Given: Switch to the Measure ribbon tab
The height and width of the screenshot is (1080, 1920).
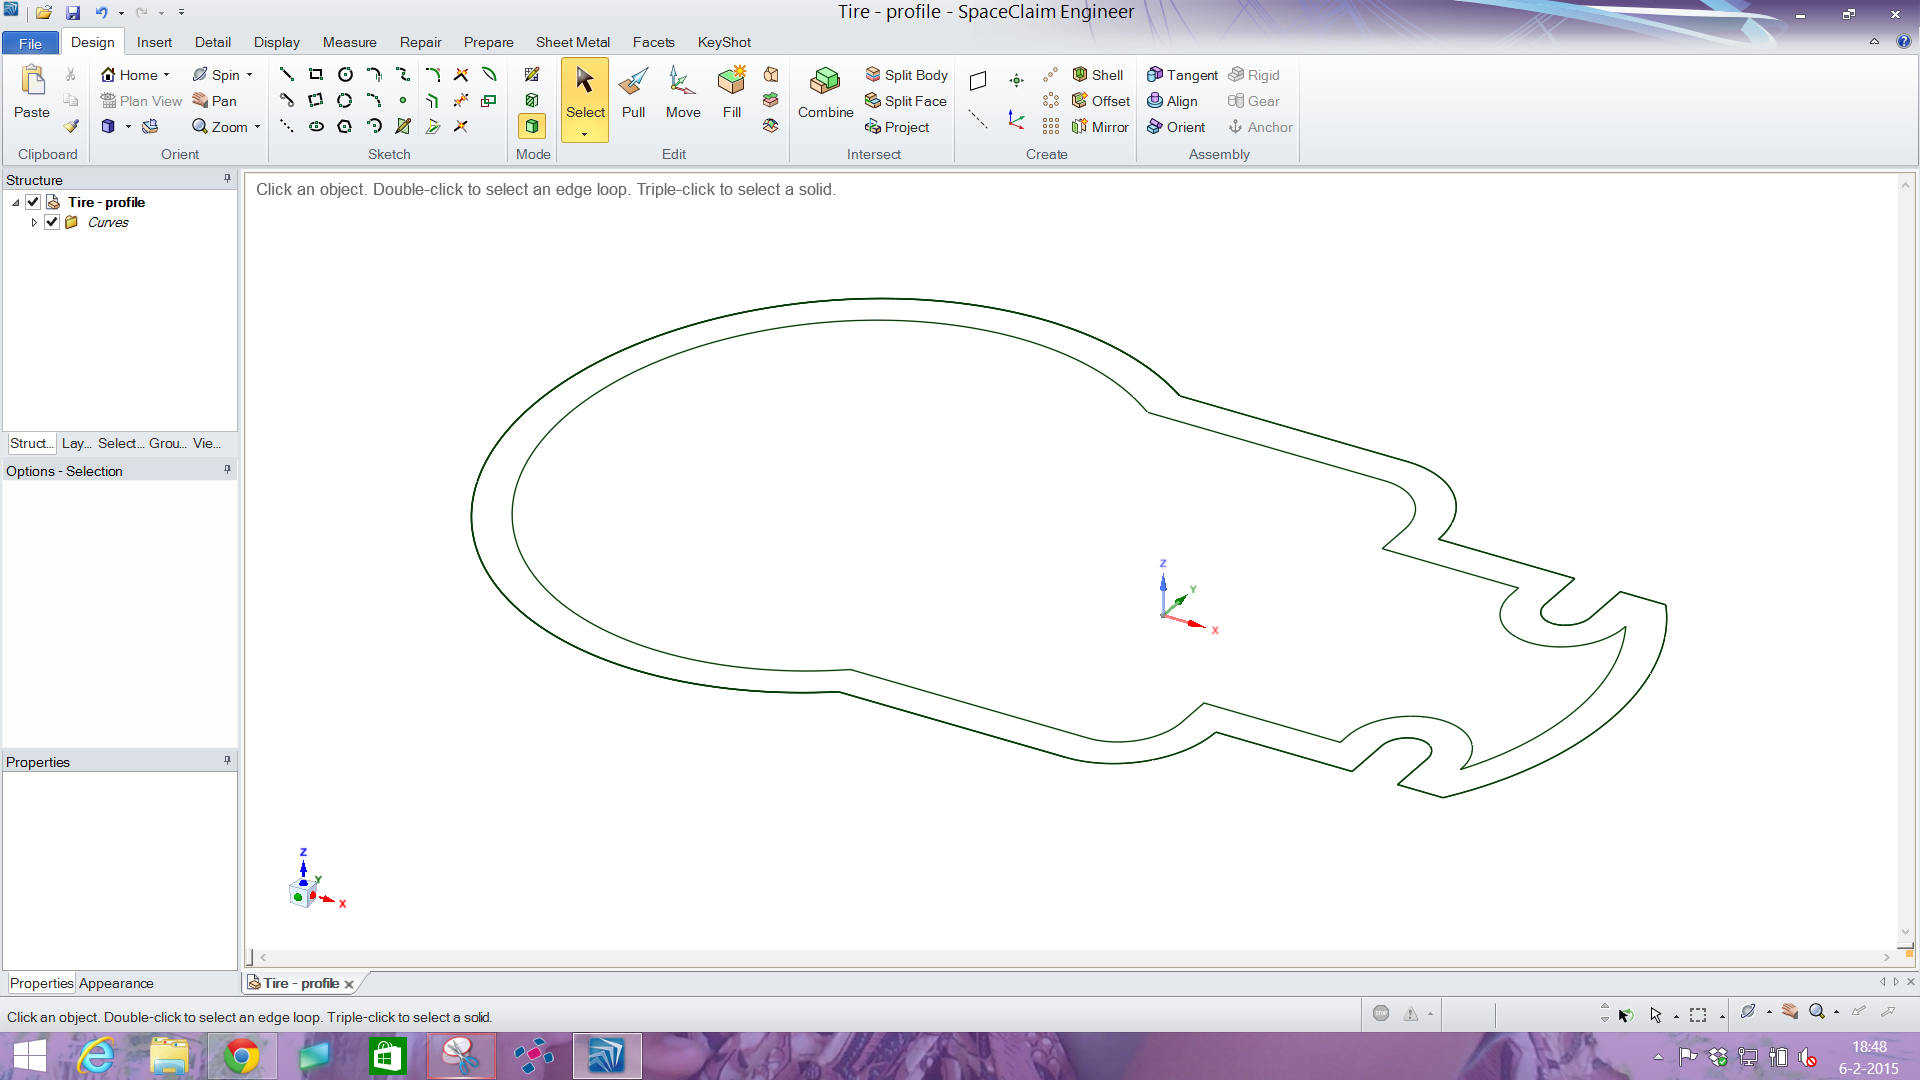Looking at the screenshot, I should click(x=349, y=42).
